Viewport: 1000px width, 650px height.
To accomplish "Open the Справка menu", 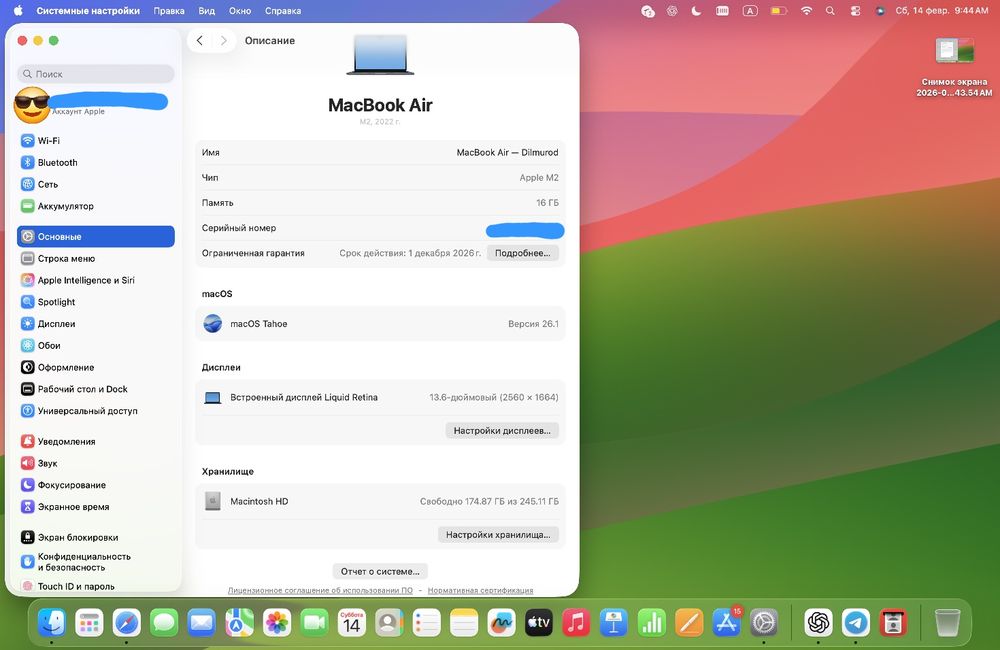I will (x=283, y=11).
